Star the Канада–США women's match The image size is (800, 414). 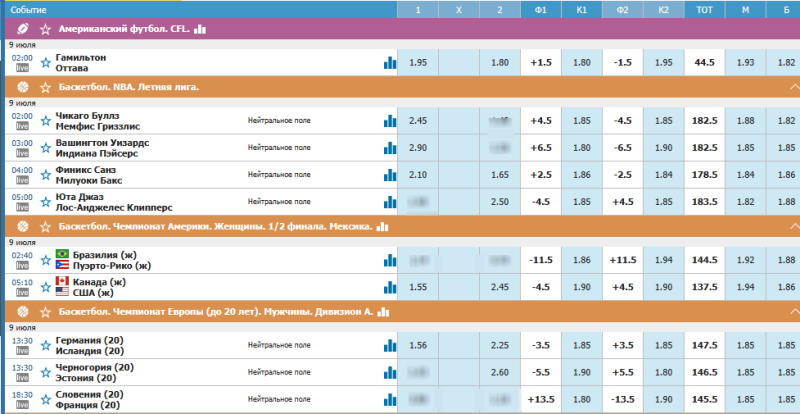click(x=45, y=288)
